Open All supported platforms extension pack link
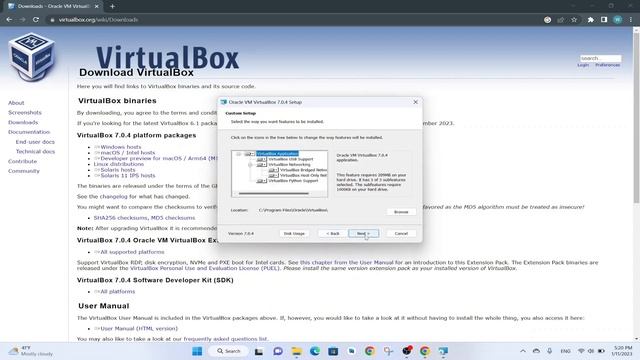 (132, 252)
